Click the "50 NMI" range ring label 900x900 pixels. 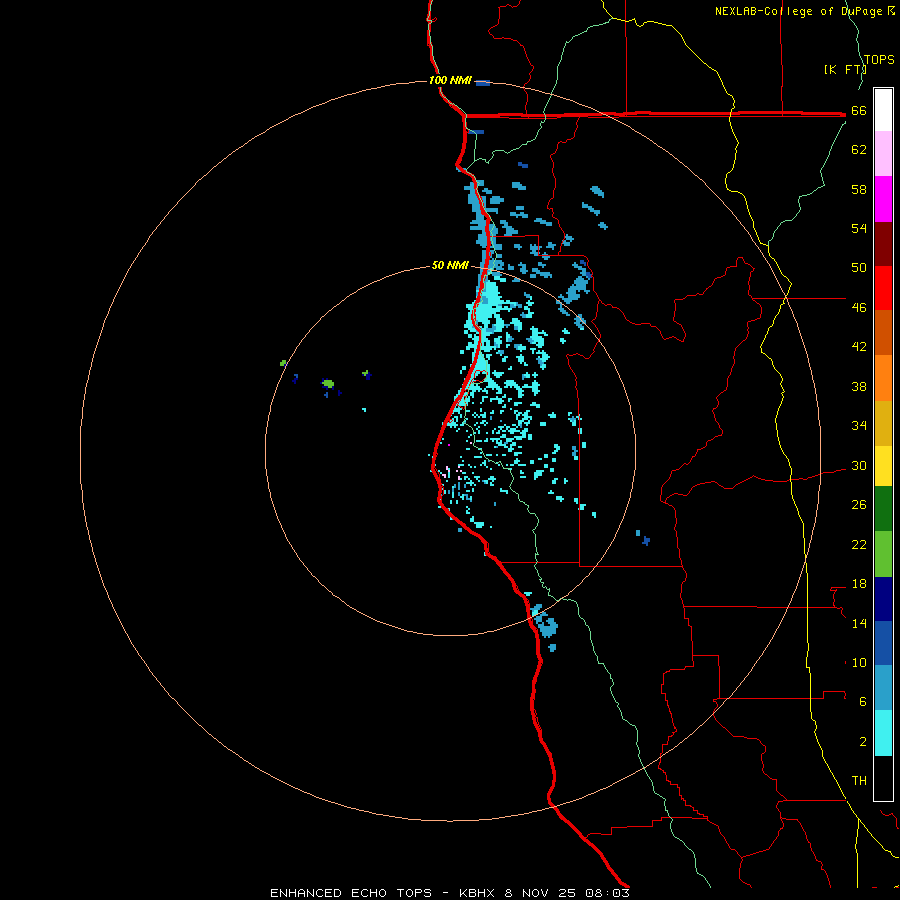coord(450,265)
